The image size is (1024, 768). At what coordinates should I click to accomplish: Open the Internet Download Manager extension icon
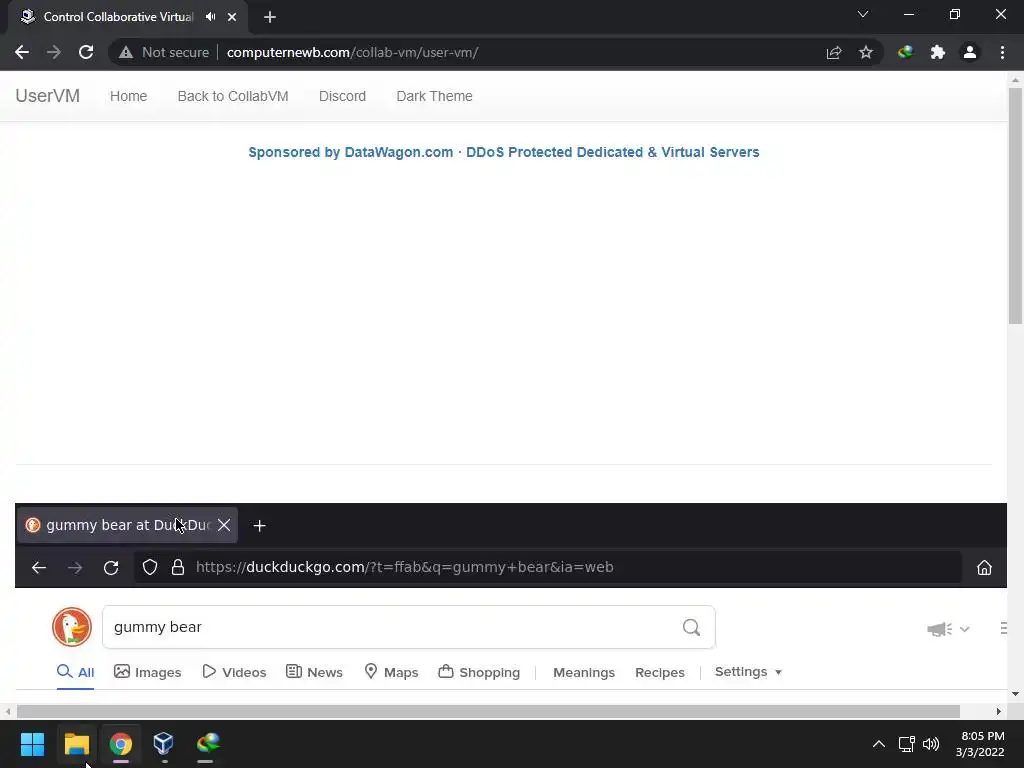coord(905,52)
